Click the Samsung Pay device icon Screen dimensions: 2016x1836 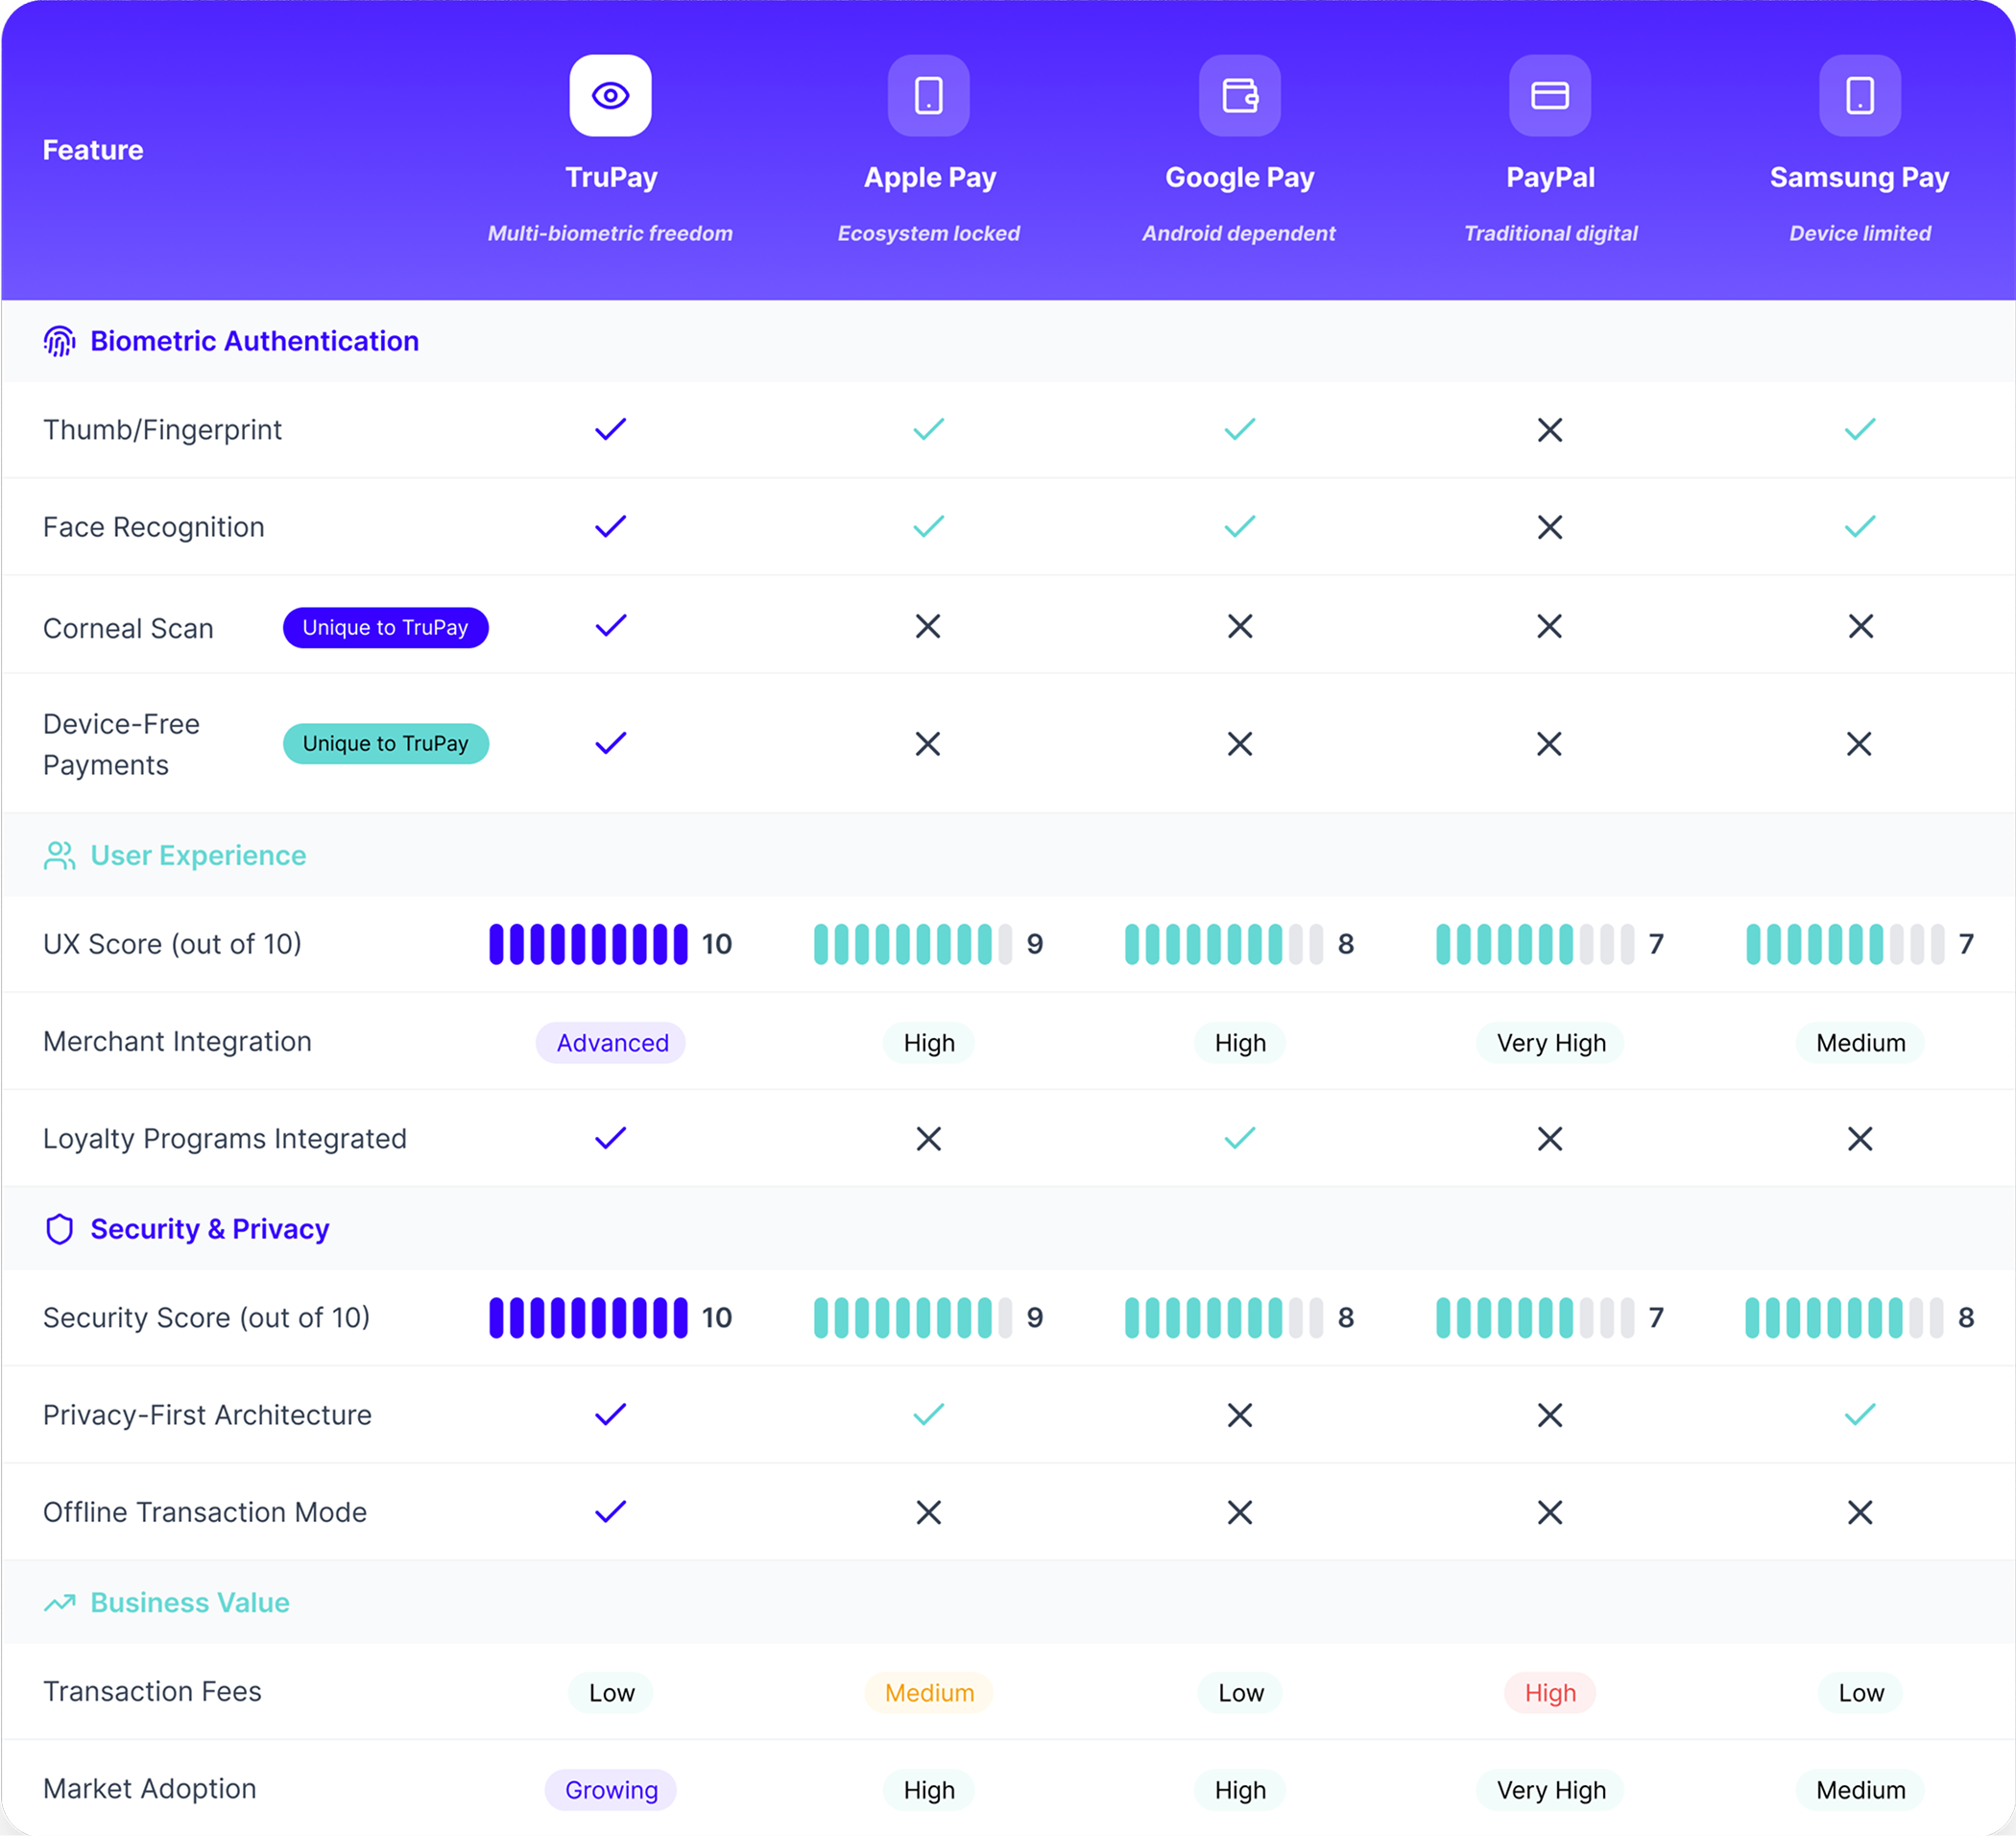[x=1859, y=95]
